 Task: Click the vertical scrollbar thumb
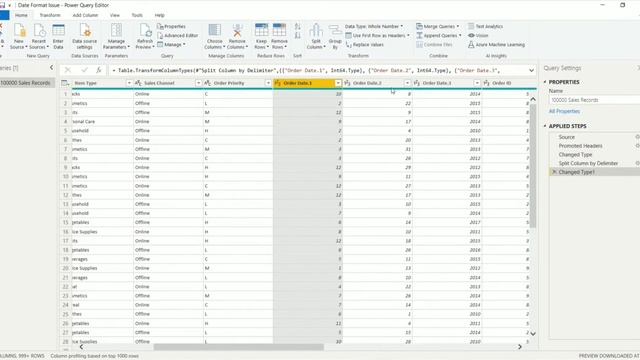[x=533, y=166]
